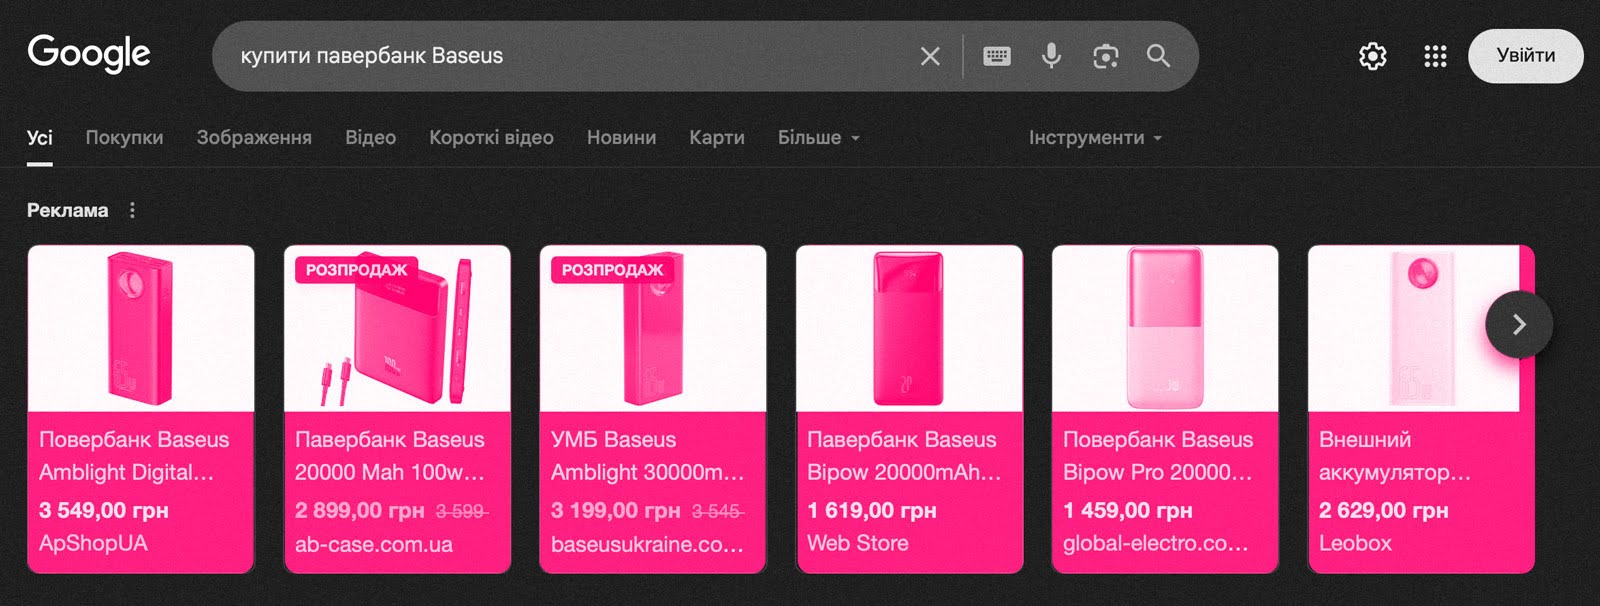1600x606 pixels.
Task: Click the 1 619,00 грн price
Action: (872, 510)
